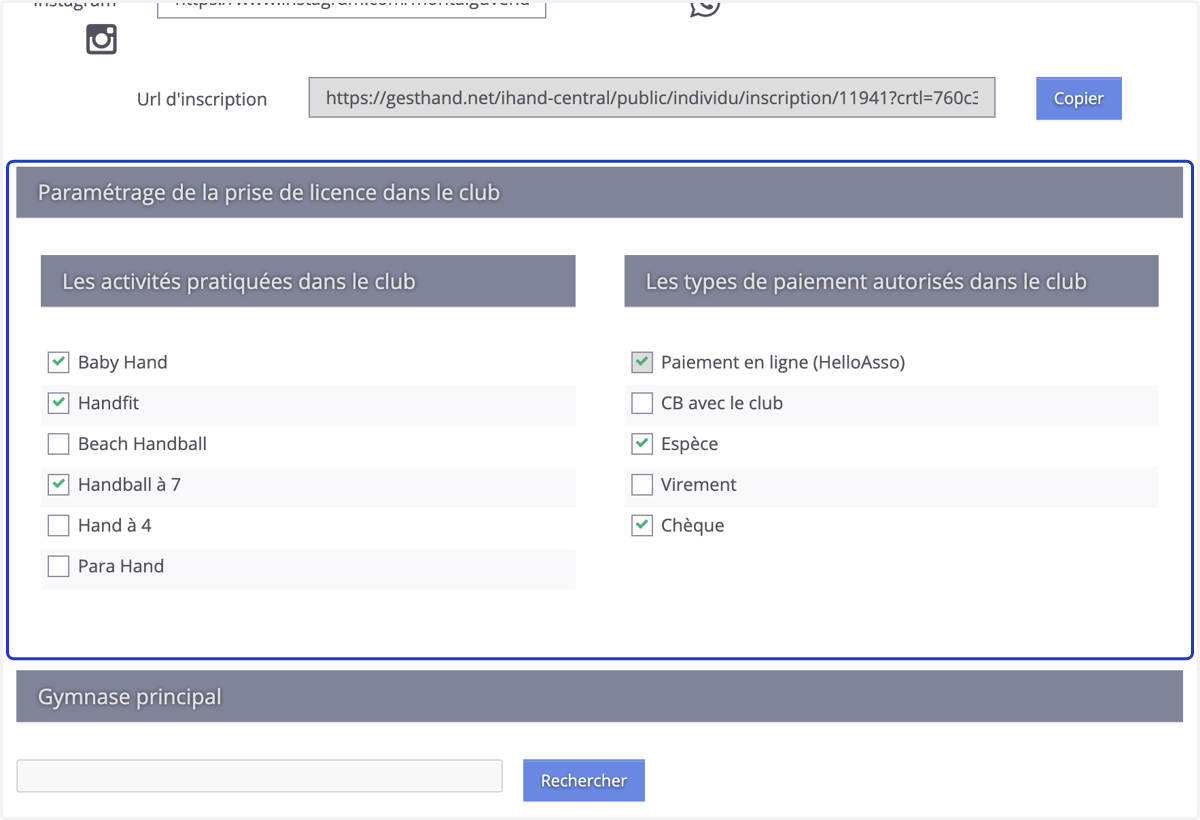This screenshot has height=820, width=1200.
Task: Enable the Beach Handball checkbox
Action: coord(58,444)
